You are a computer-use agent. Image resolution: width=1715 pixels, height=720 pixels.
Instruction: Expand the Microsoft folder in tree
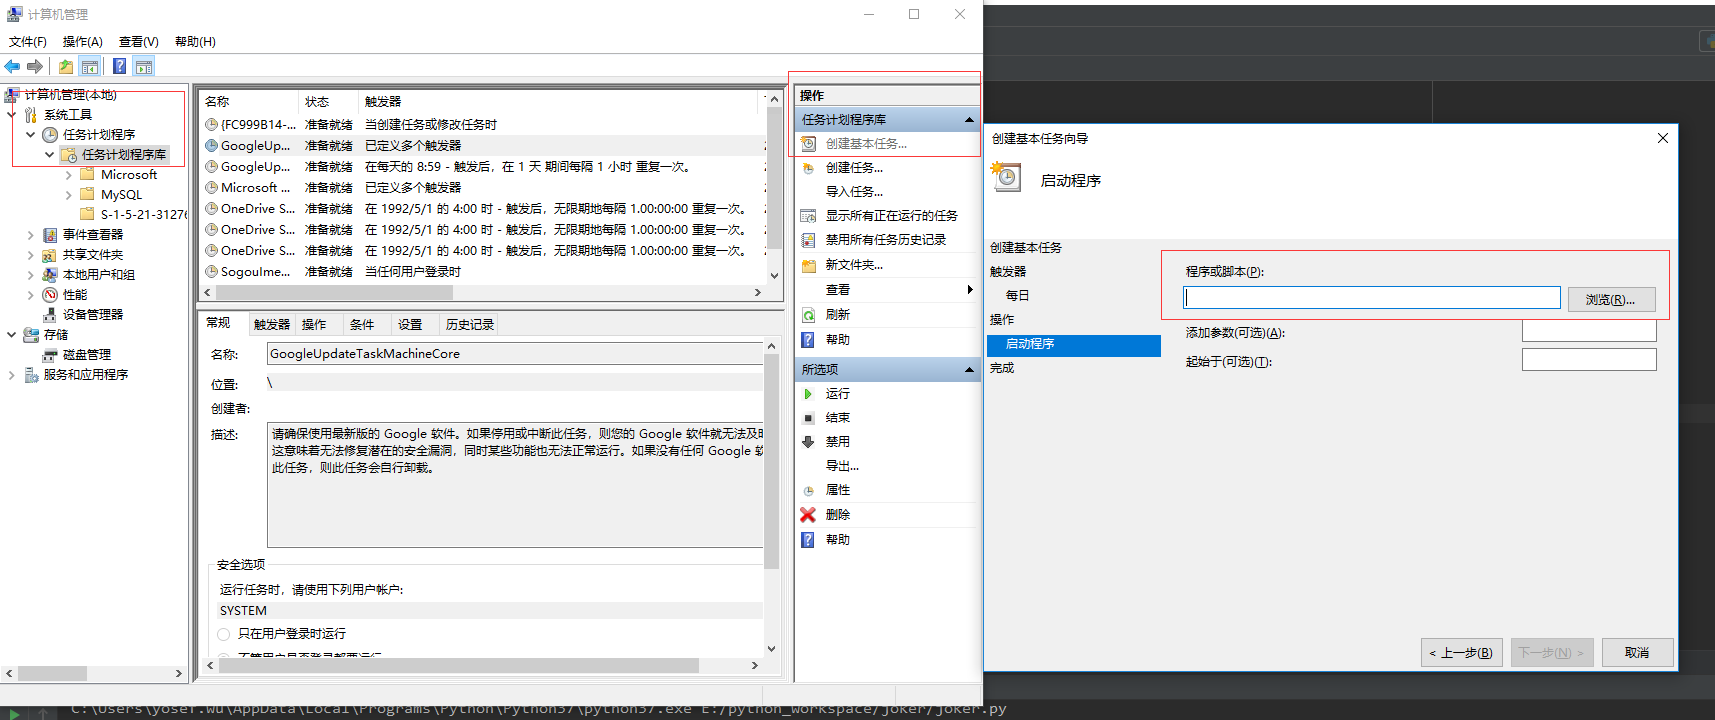68,175
